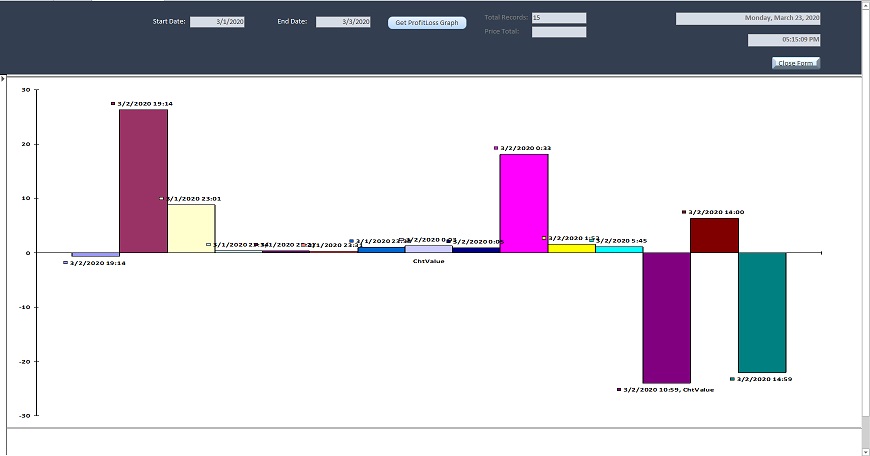This screenshot has height=456, width=870.
Task: Click label 3/2/2020 10:59, ChtValue
Action: coord(669,389)
